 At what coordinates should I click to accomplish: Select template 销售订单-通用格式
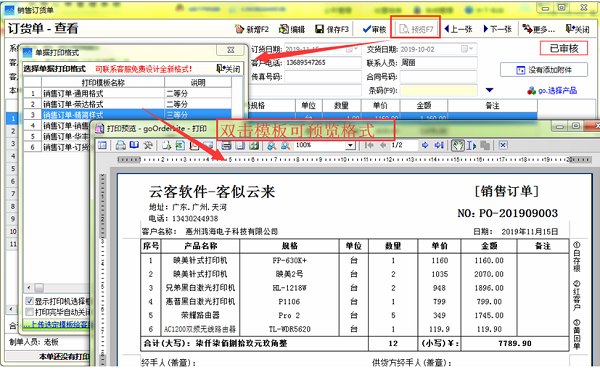(127, 93)
